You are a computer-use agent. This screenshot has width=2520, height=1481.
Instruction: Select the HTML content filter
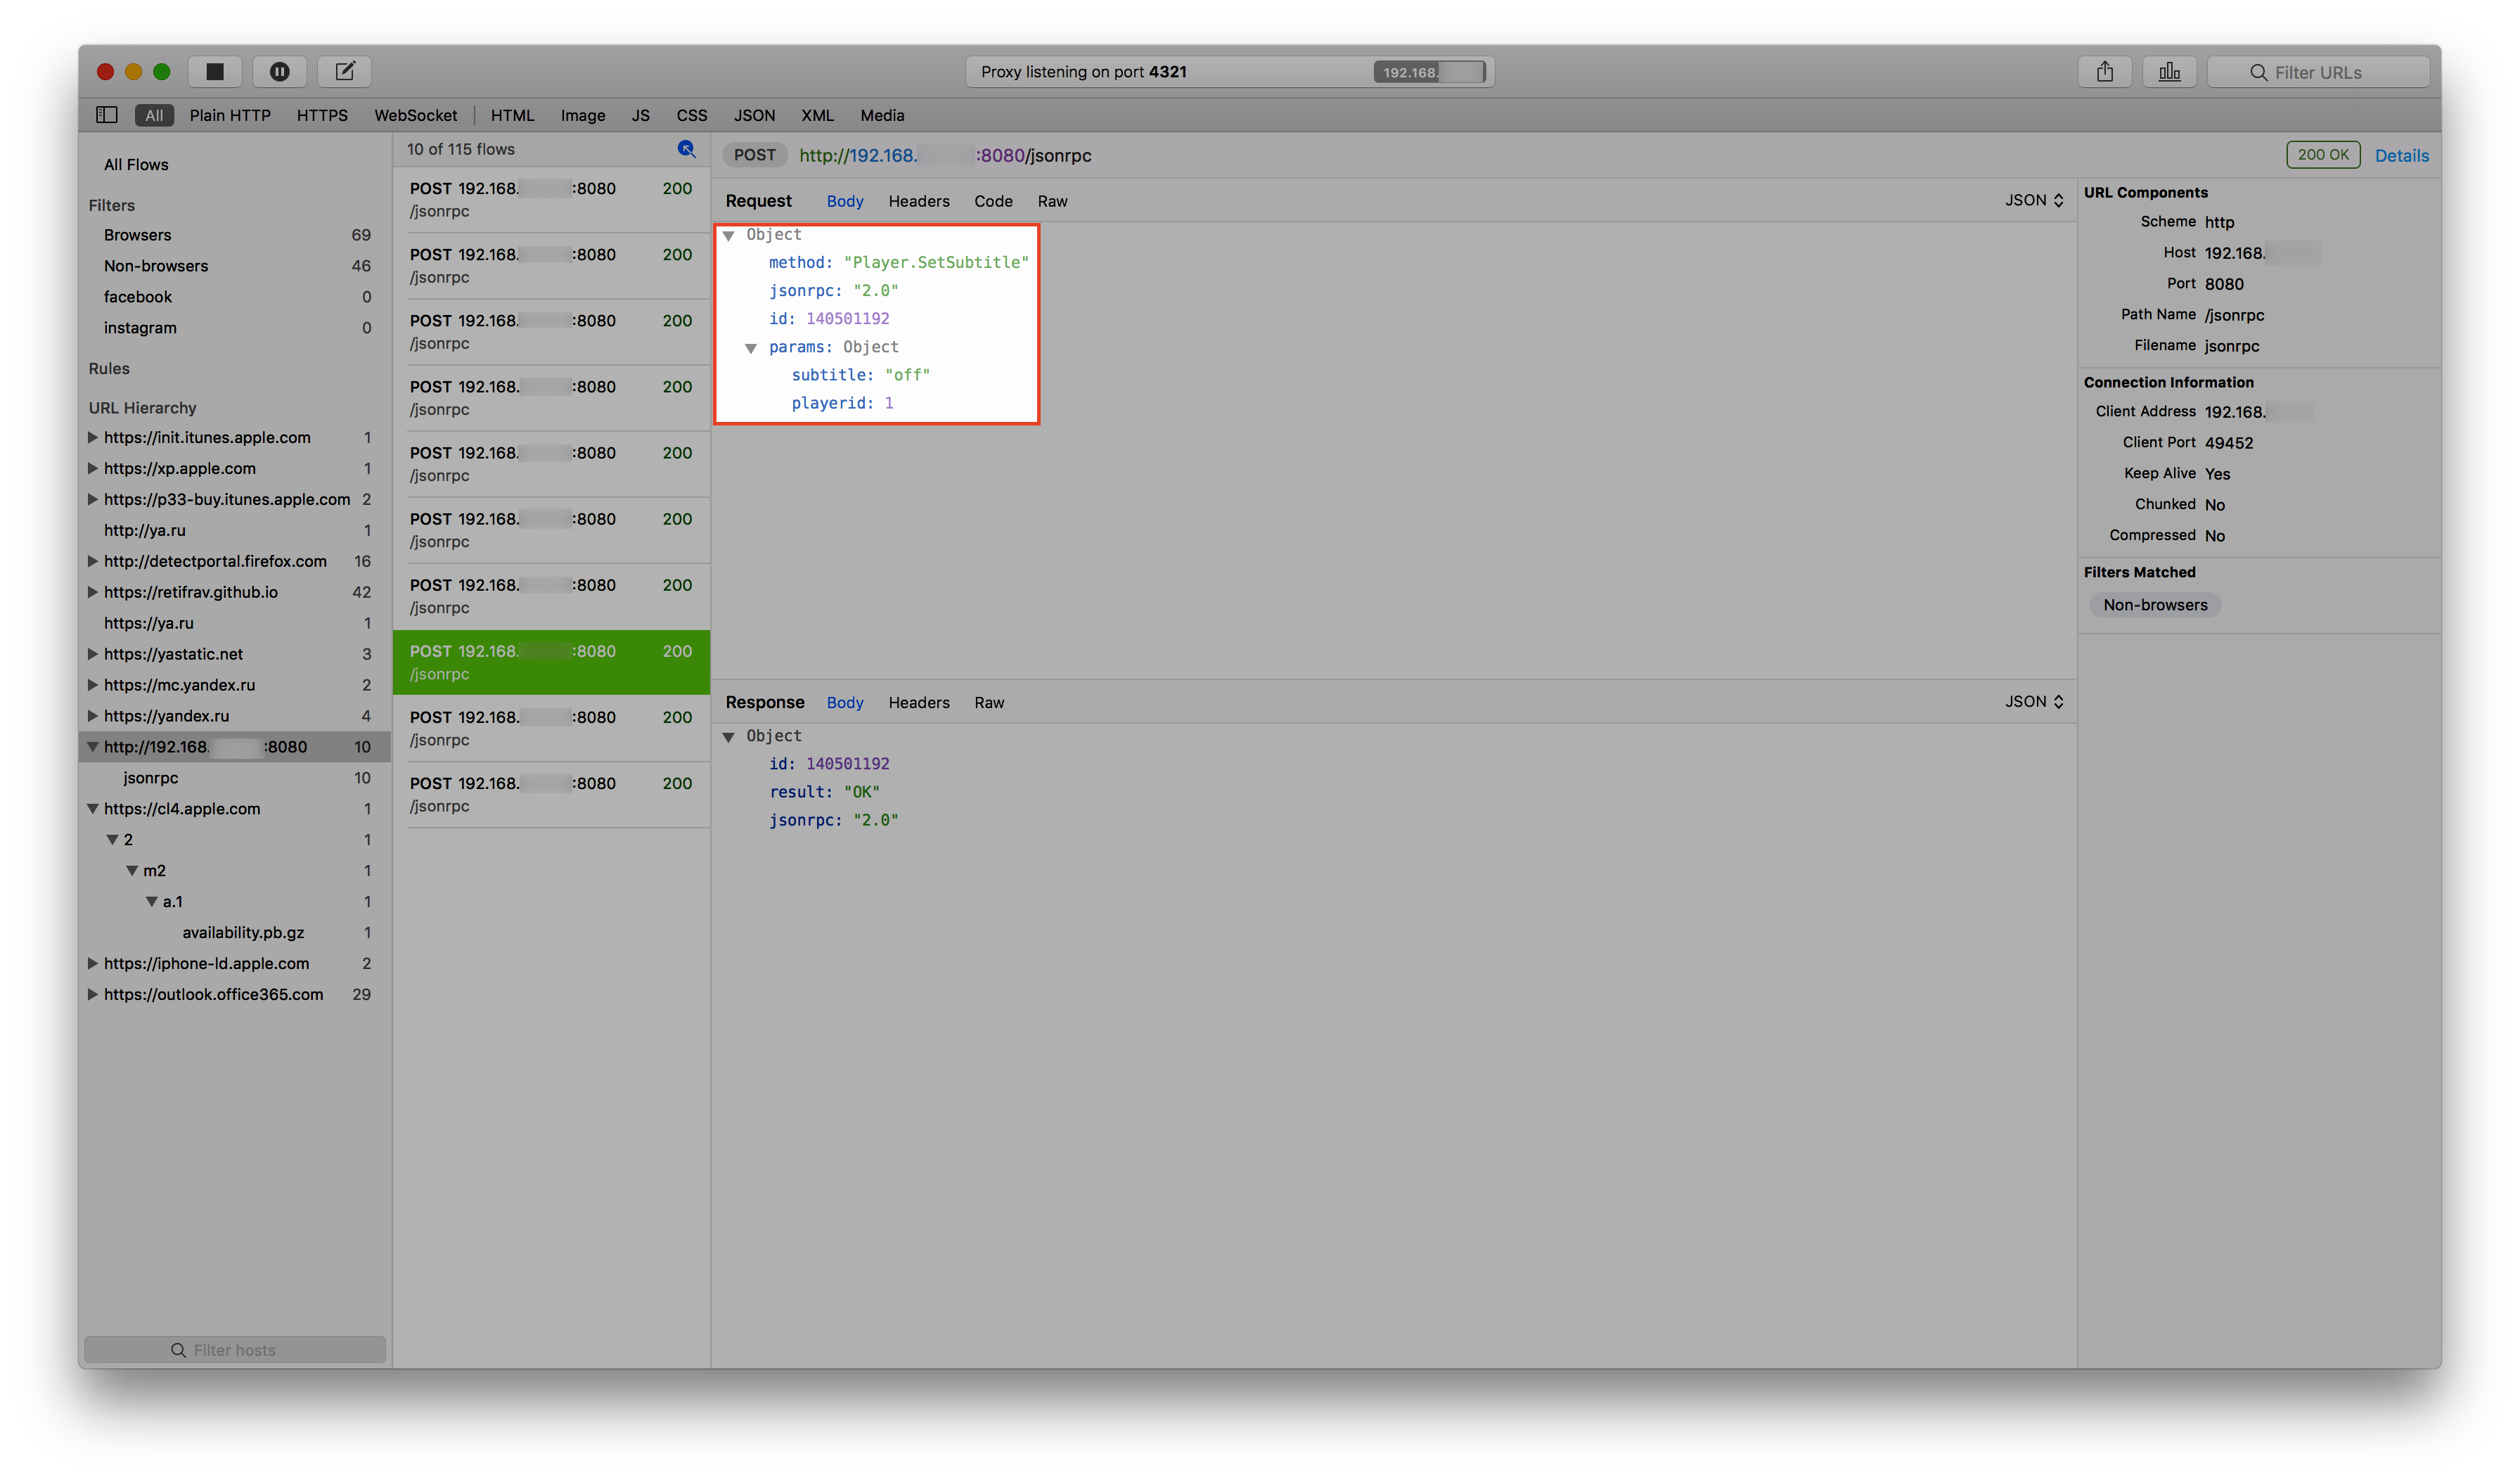point(512,115)
